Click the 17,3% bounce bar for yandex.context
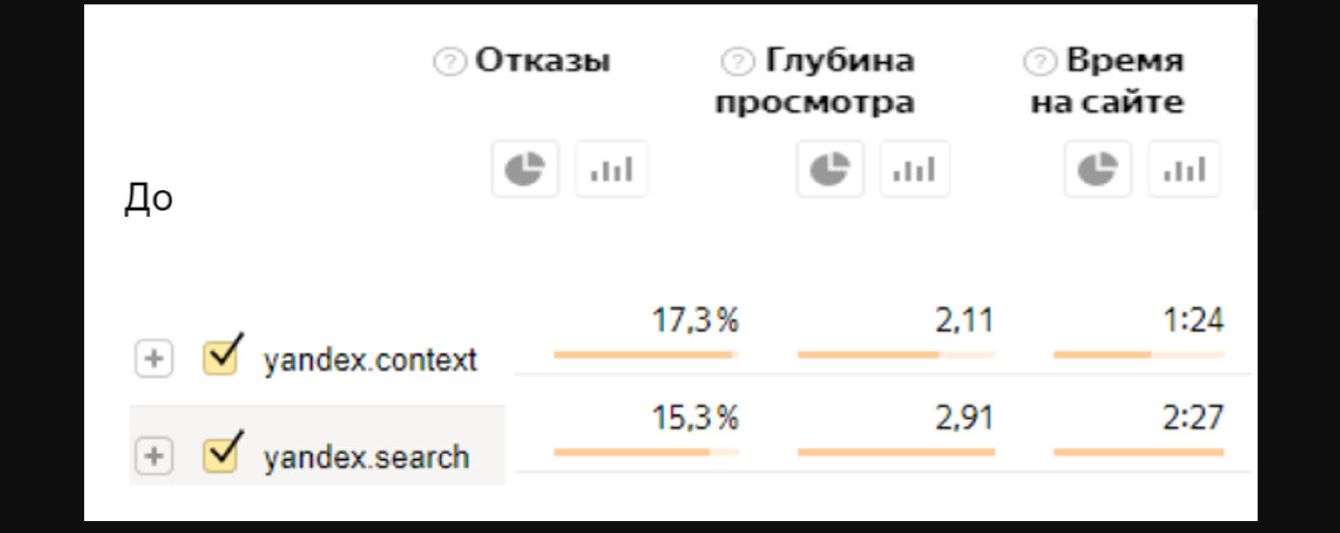The width and height of the screenshot is (1340, 533). pyautogui.click(x=645, y=354)
